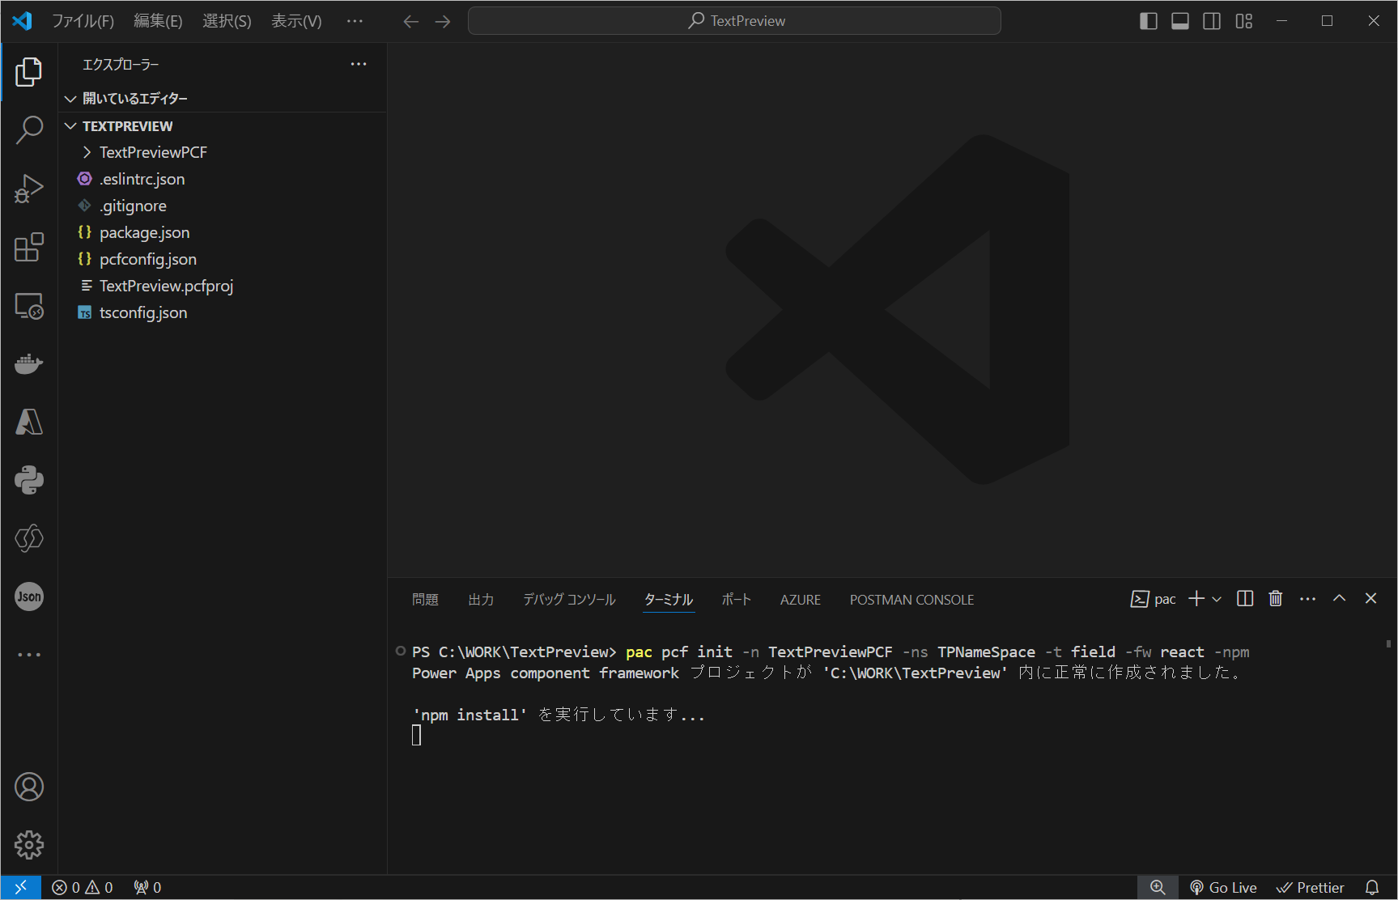The width and height of the screenshot is (1398, 900).
Task: Open the Azure view icon
Action: (x=29, y=422)
